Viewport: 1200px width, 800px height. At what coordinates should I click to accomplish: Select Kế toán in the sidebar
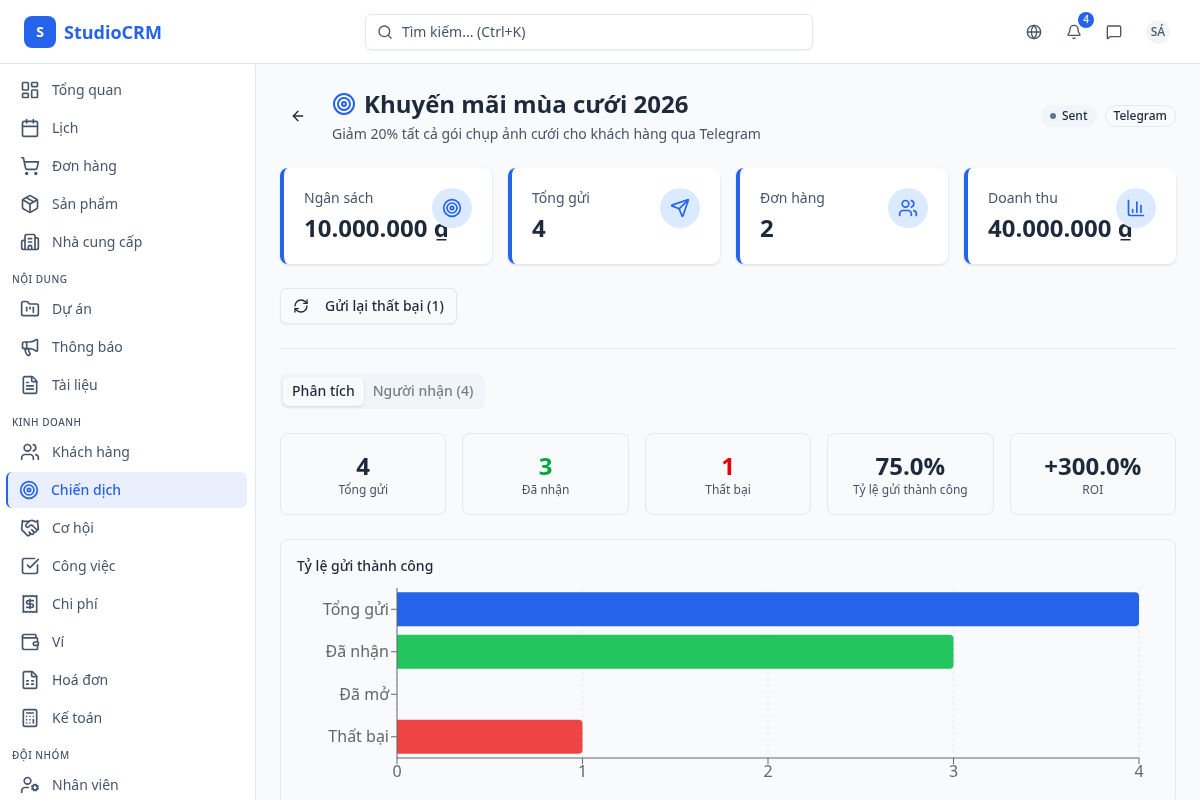[x=75, y=717]
